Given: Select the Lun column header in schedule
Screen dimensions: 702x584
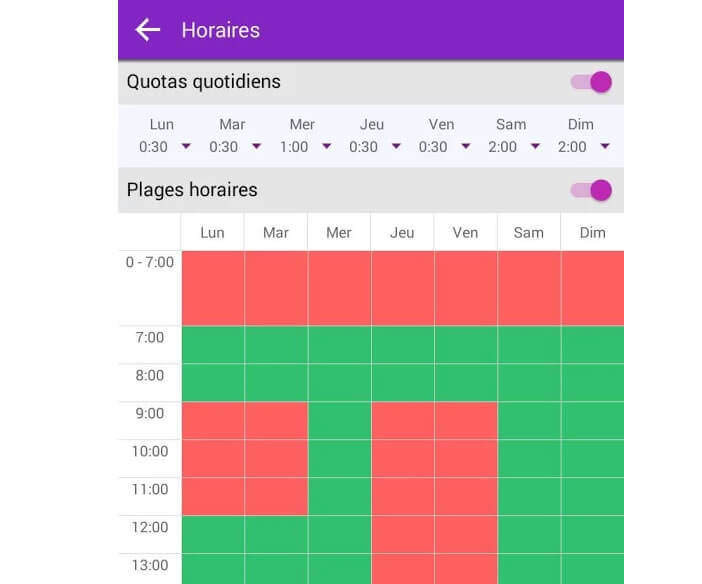Looking at the screenshot, I should click(x=212, y=232).
